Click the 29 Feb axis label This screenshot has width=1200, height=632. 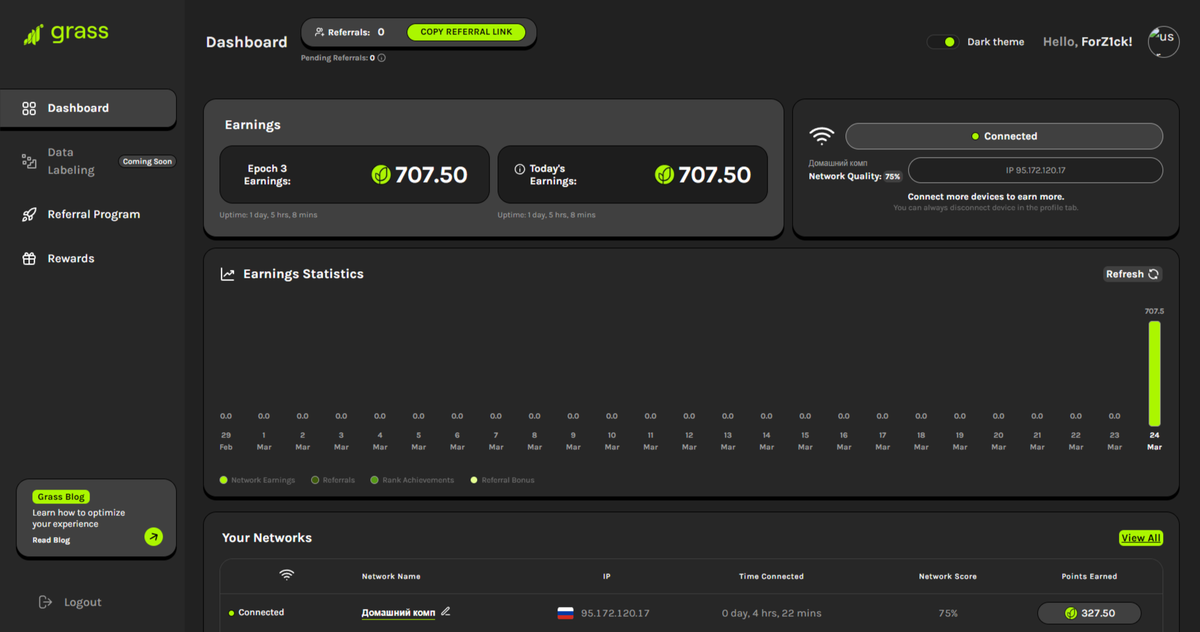(226, 441)
